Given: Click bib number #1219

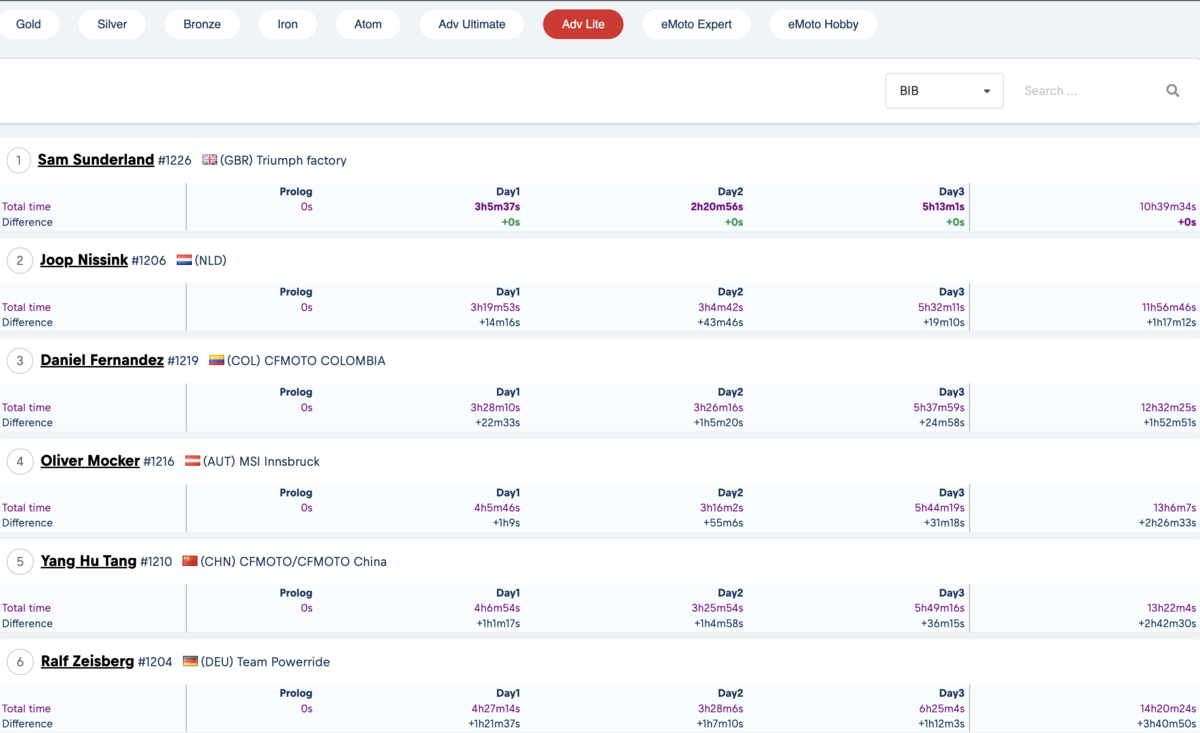Looking at the screenshot, I should [x=183, y=361].
